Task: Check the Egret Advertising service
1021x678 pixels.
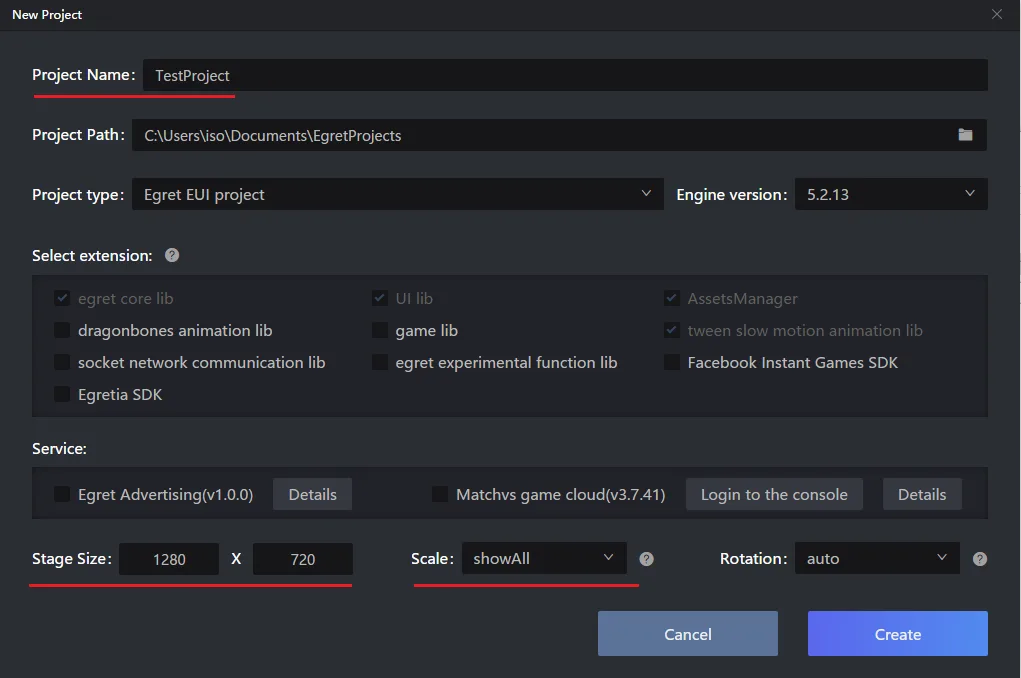Action: [62, 494]
